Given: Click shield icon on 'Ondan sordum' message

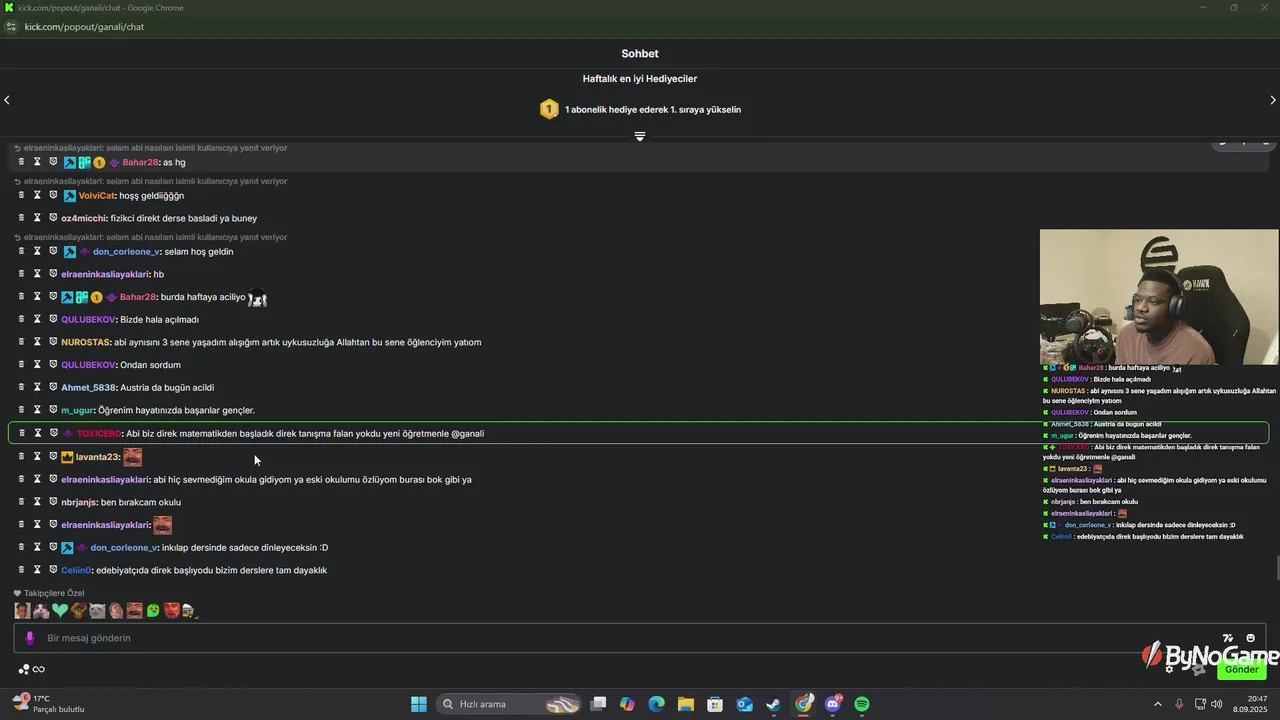Looking at the screenshot, I should [x=53, y=365].
